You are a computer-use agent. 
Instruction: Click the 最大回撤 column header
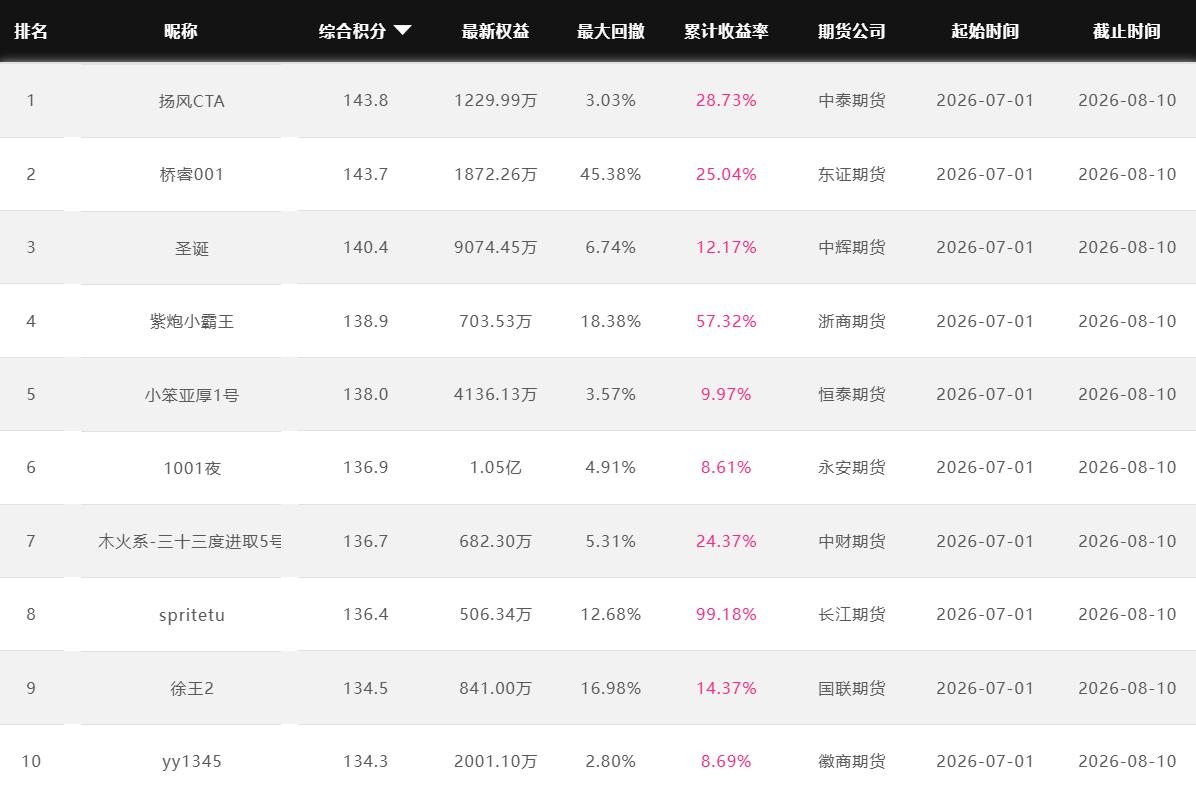[x=611, y=31]
